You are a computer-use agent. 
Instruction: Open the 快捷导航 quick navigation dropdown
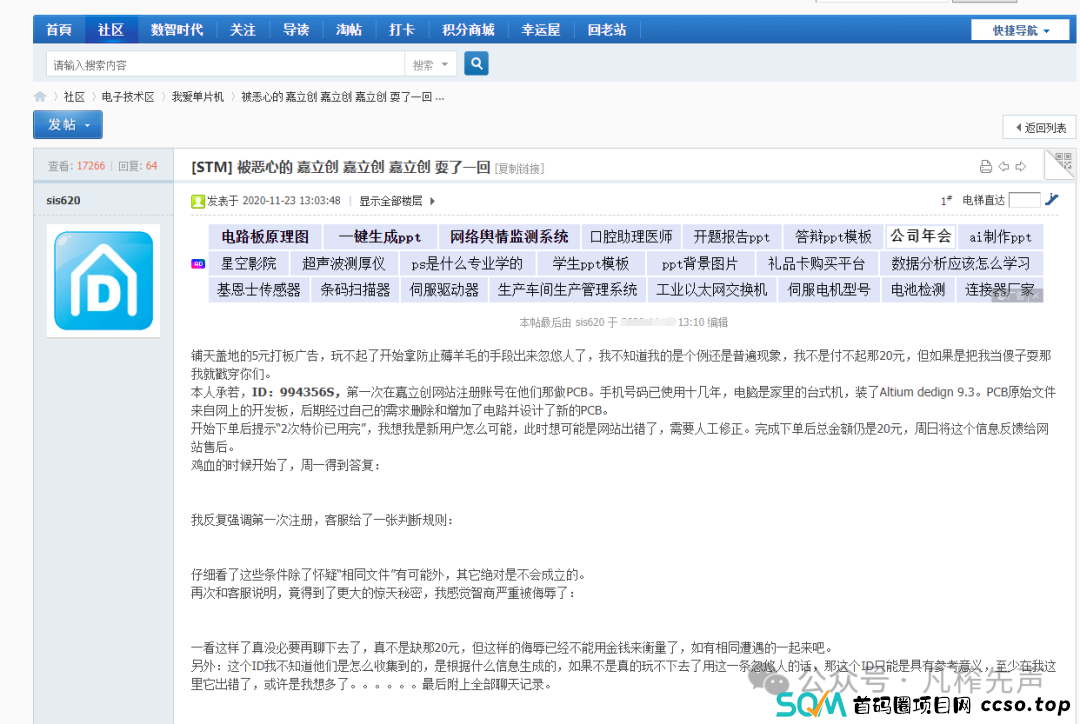1020,30
